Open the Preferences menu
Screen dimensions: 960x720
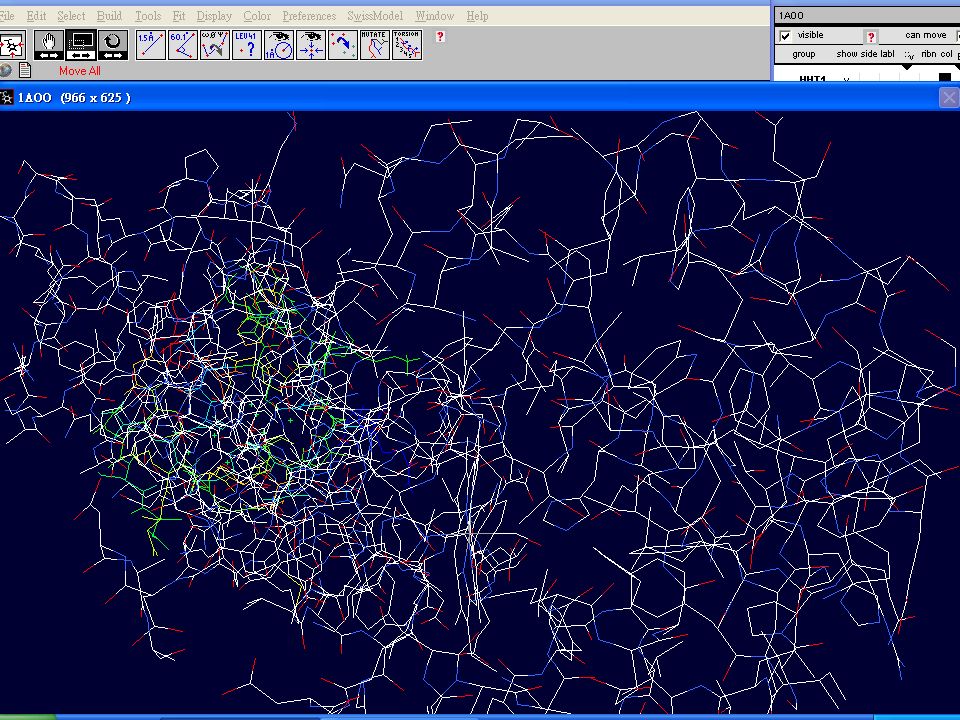[x=309, y=16]
